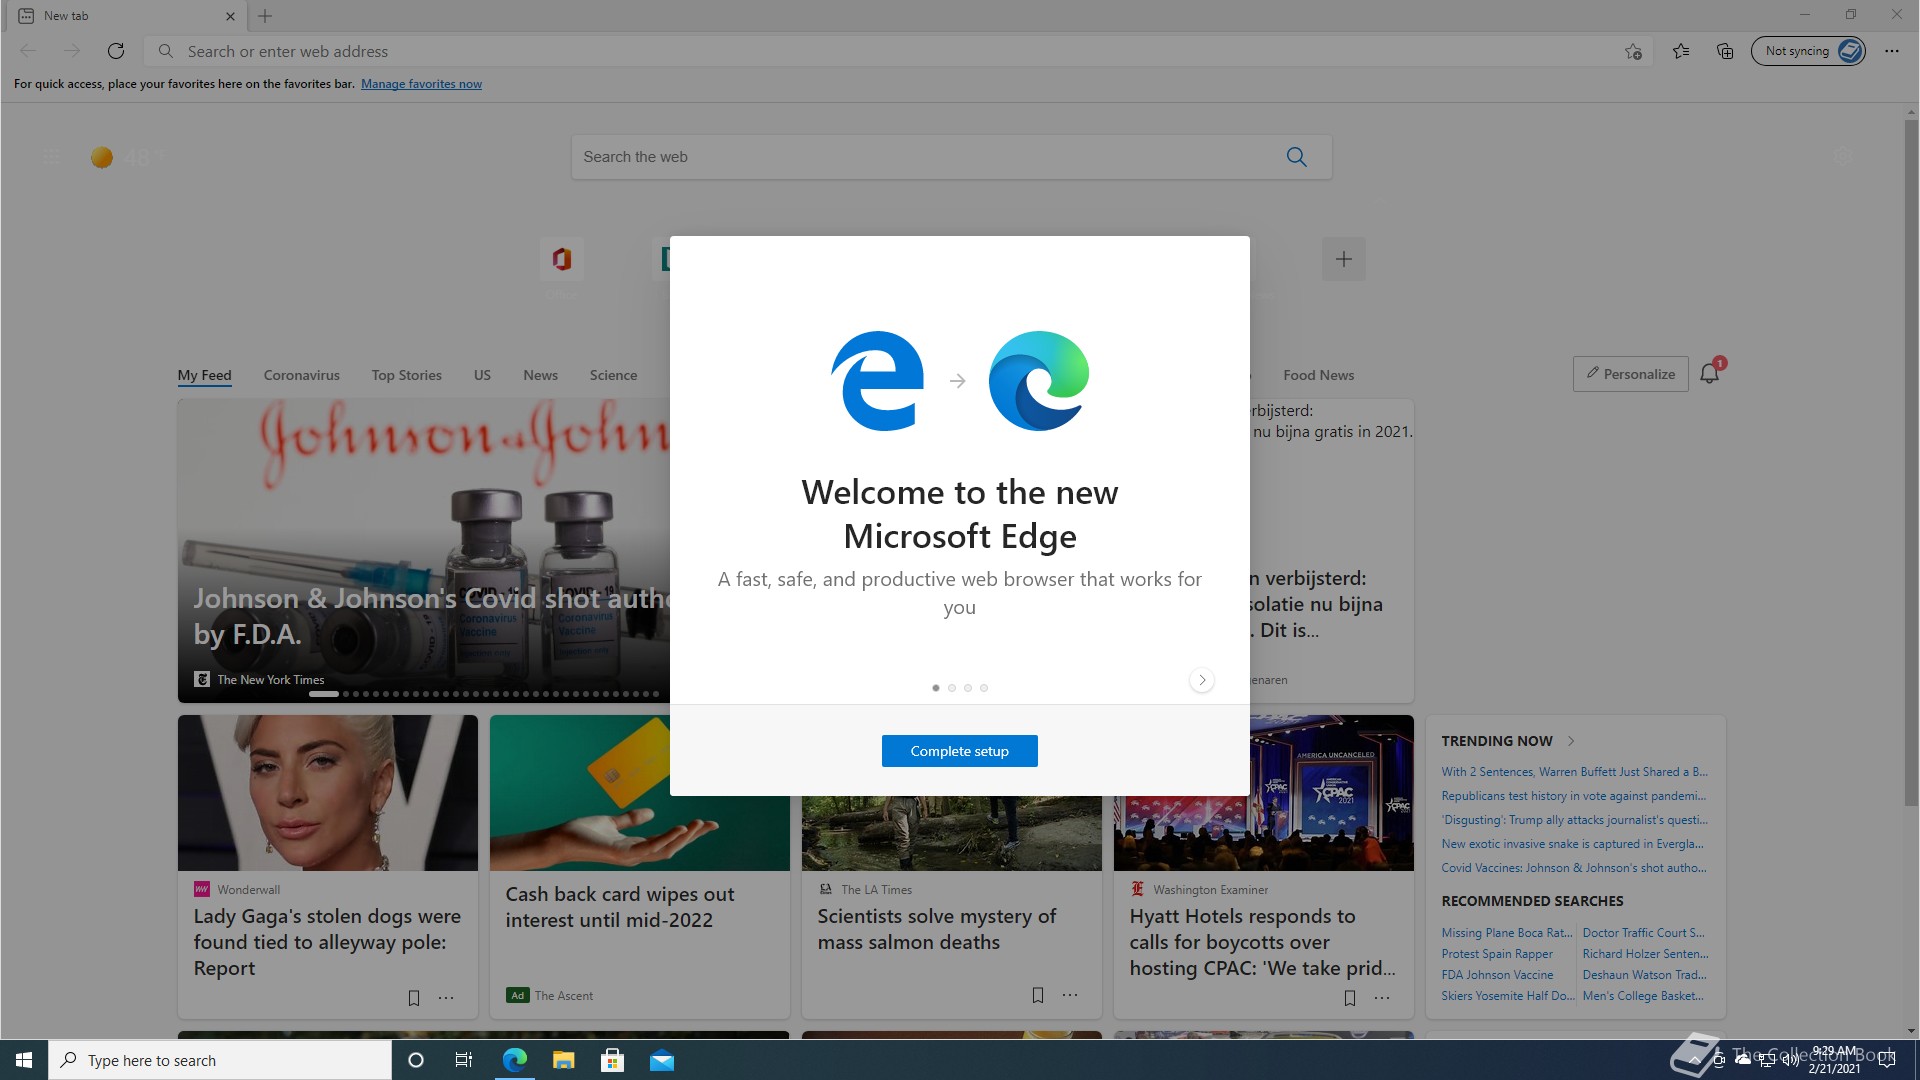Screen dimensions: 1920x1080
Task: Open the Favorites list icon
Action: [1681, 51]
